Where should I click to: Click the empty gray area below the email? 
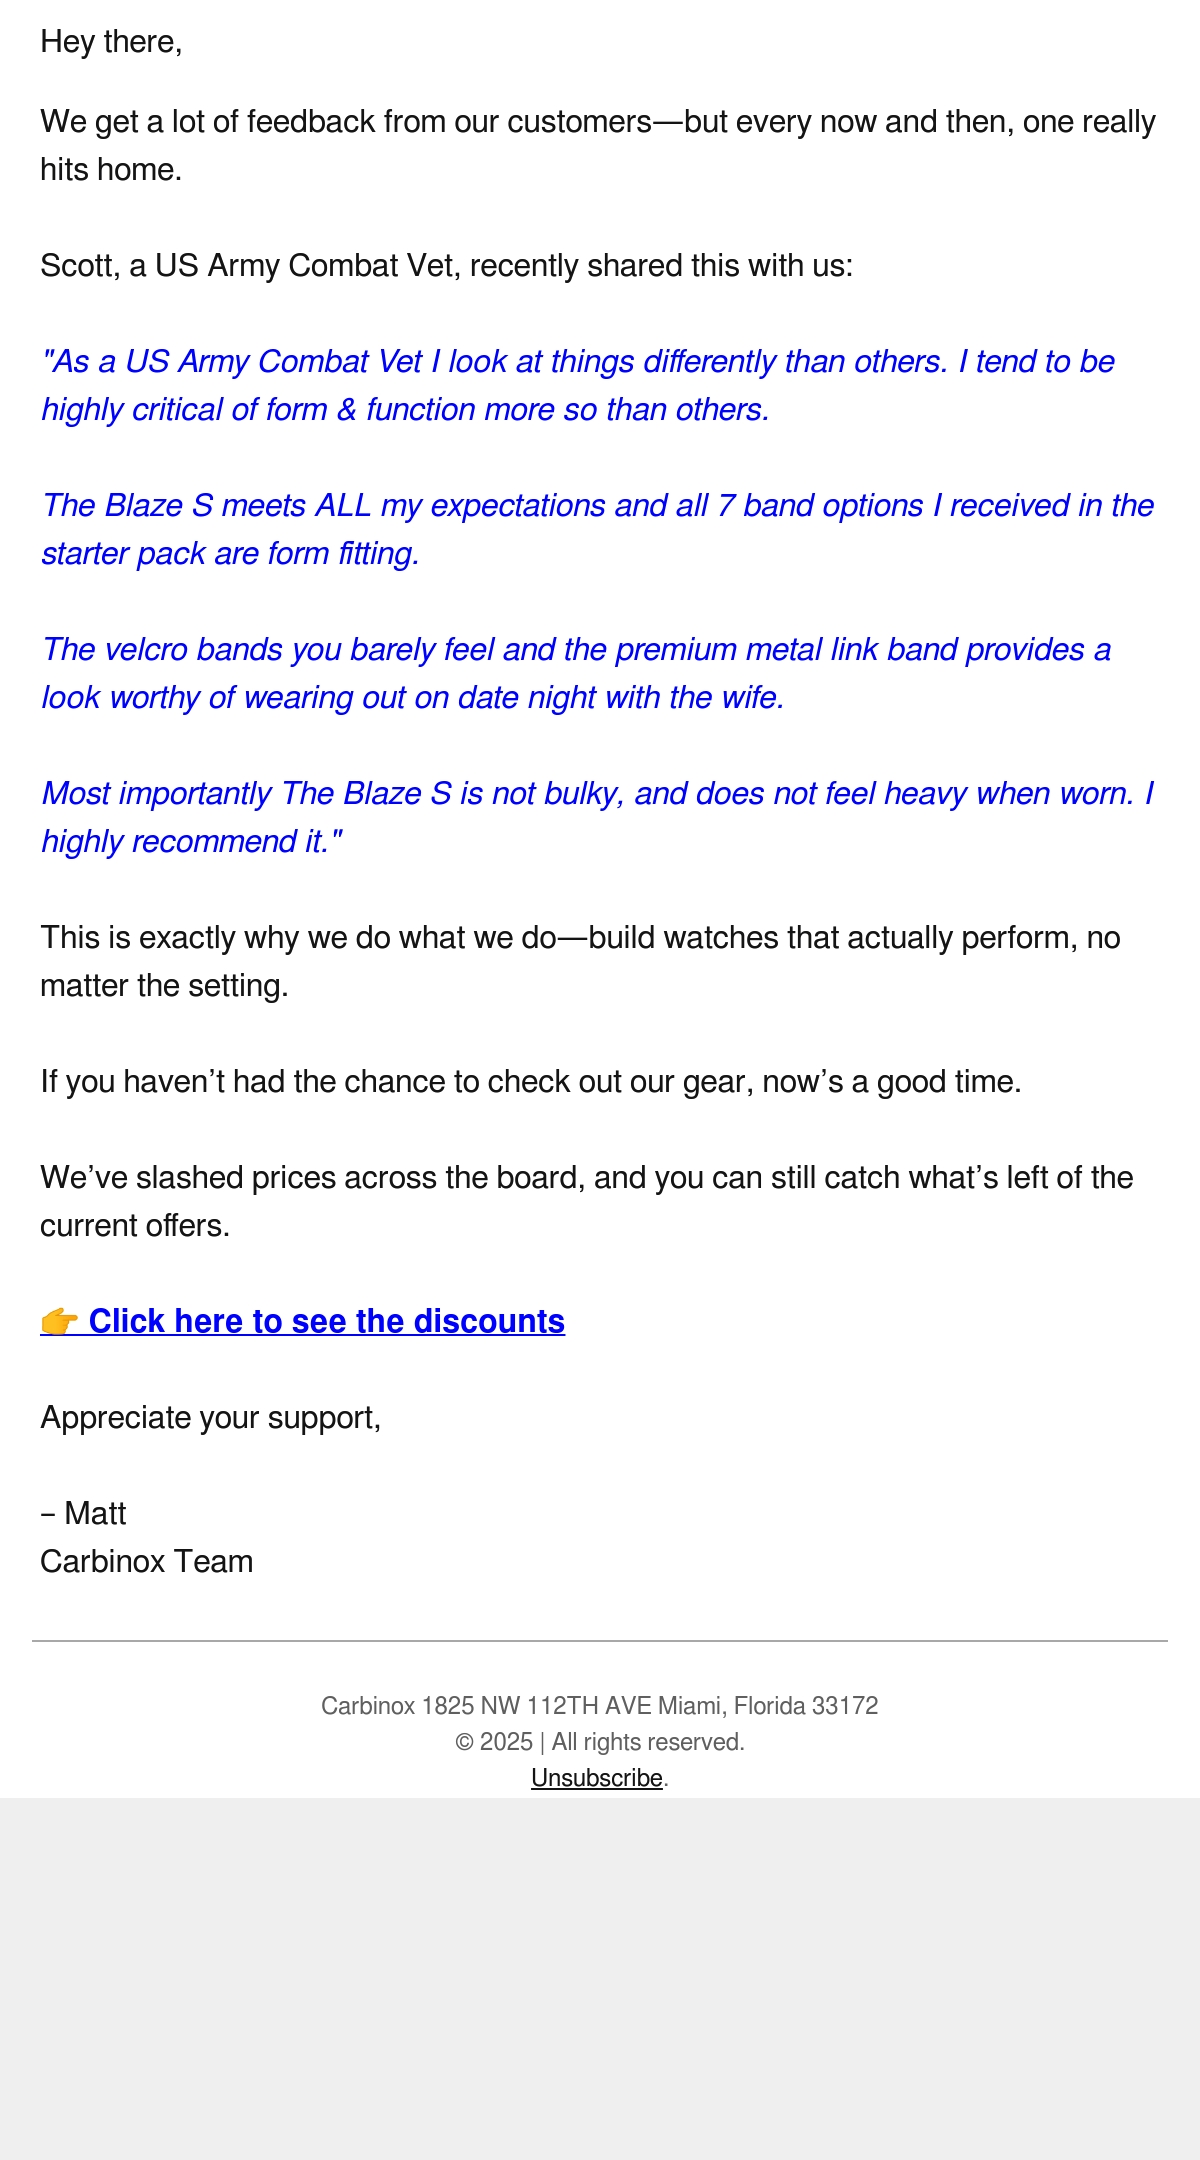(x=600, y=1980)
